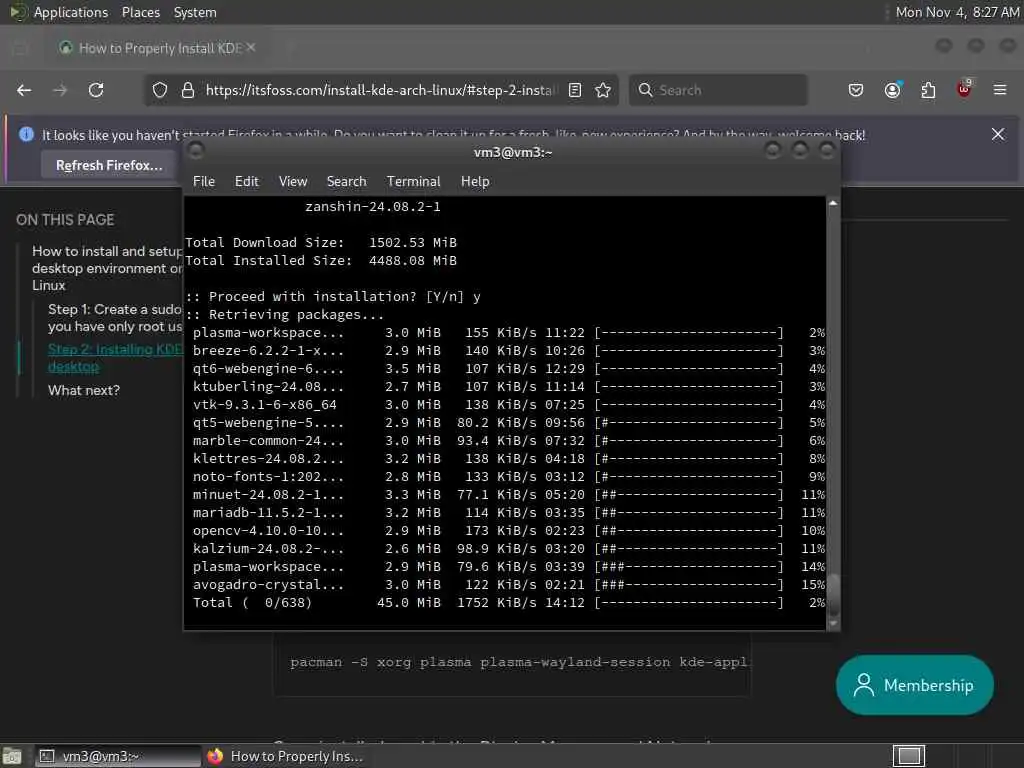The height and width of the screenshot is (768, 1024).
Task: Toggle reader view icon in address bar
Action: [x=575, y=90]
